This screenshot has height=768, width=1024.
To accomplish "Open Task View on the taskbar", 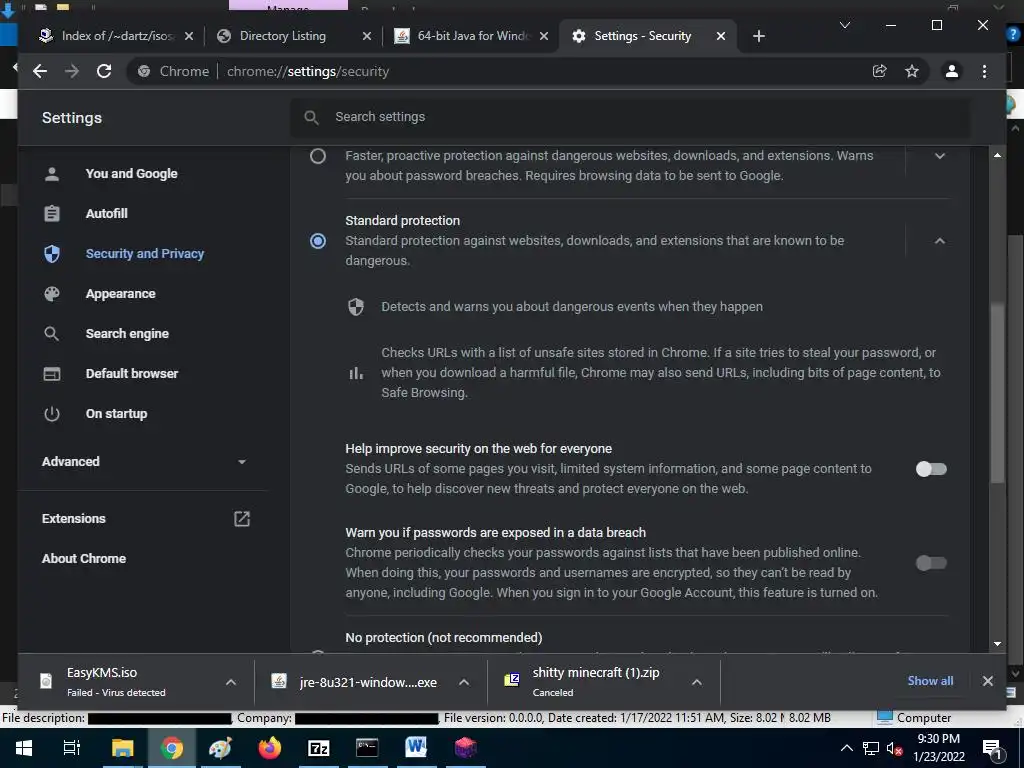I will point(71,748).
